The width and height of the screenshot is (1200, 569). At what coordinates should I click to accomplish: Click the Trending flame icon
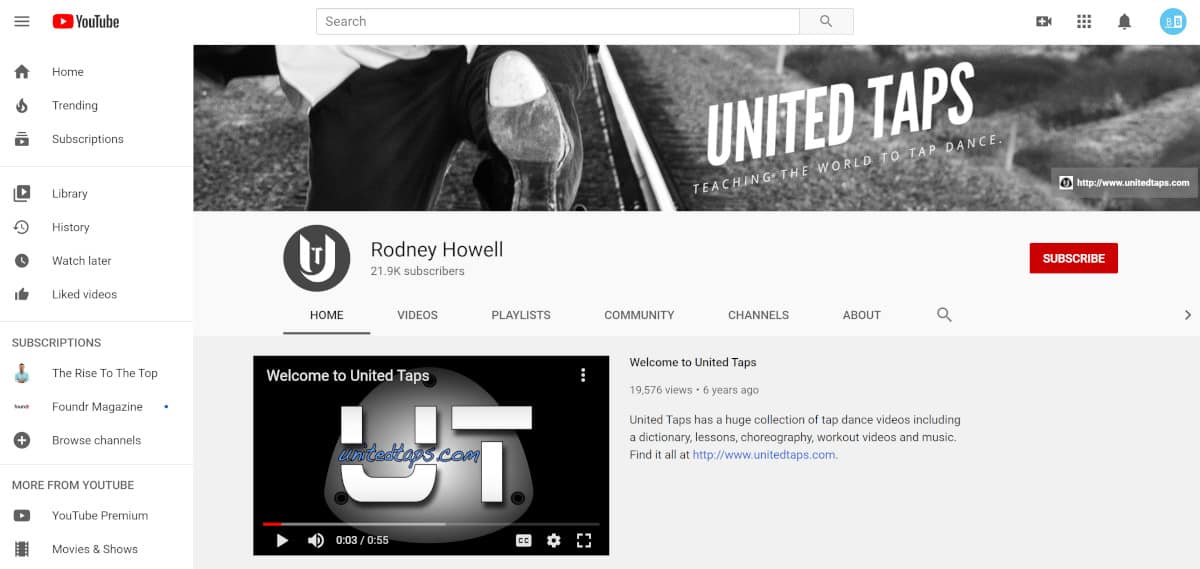[x=22, y=105]
